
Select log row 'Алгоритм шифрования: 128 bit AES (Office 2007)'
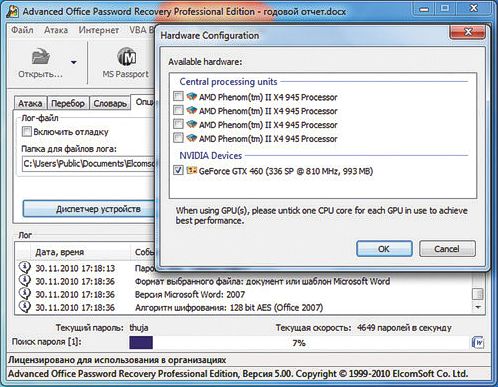coord(229,308)
